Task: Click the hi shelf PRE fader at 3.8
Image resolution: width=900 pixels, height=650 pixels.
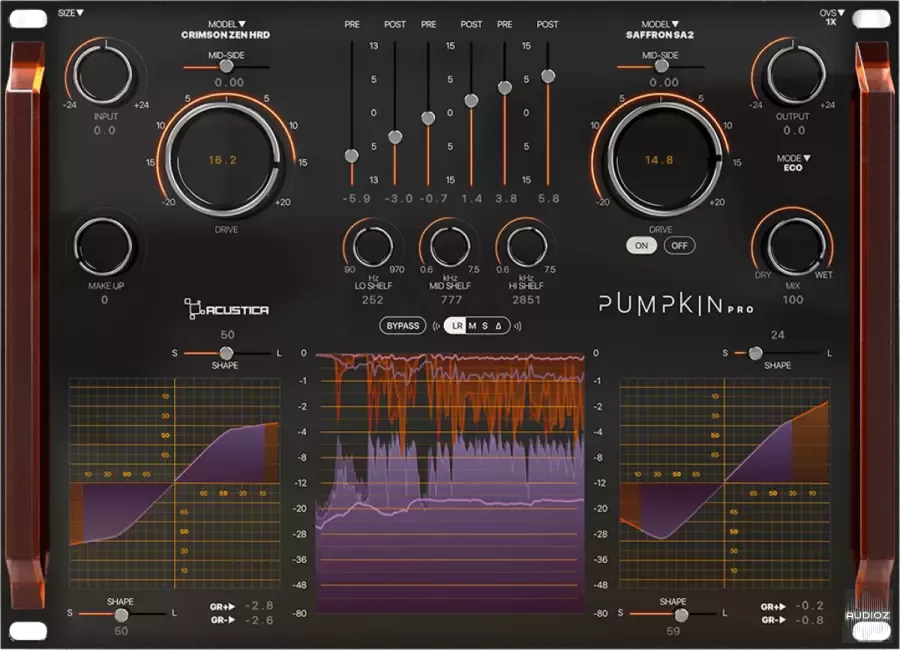Action: (x=505, y=87)
